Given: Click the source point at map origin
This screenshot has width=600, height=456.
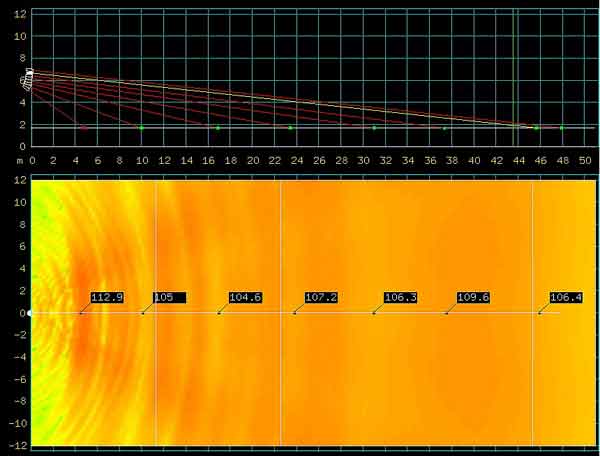Looking at the screenshot, I should click(x=29, y=313).
